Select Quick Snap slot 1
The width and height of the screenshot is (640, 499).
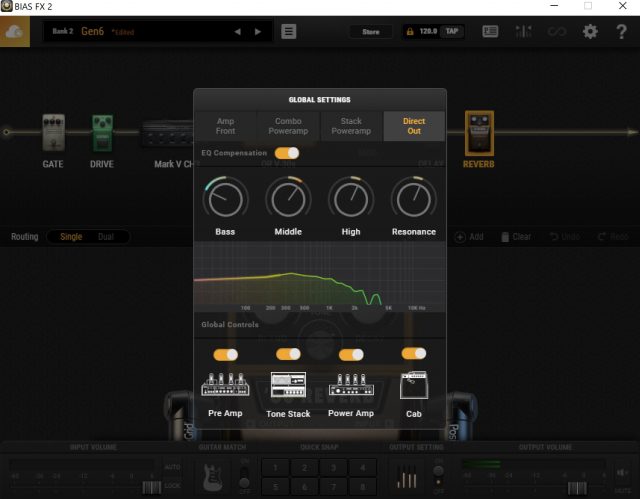pyautogui.click(x=276, y=468)
